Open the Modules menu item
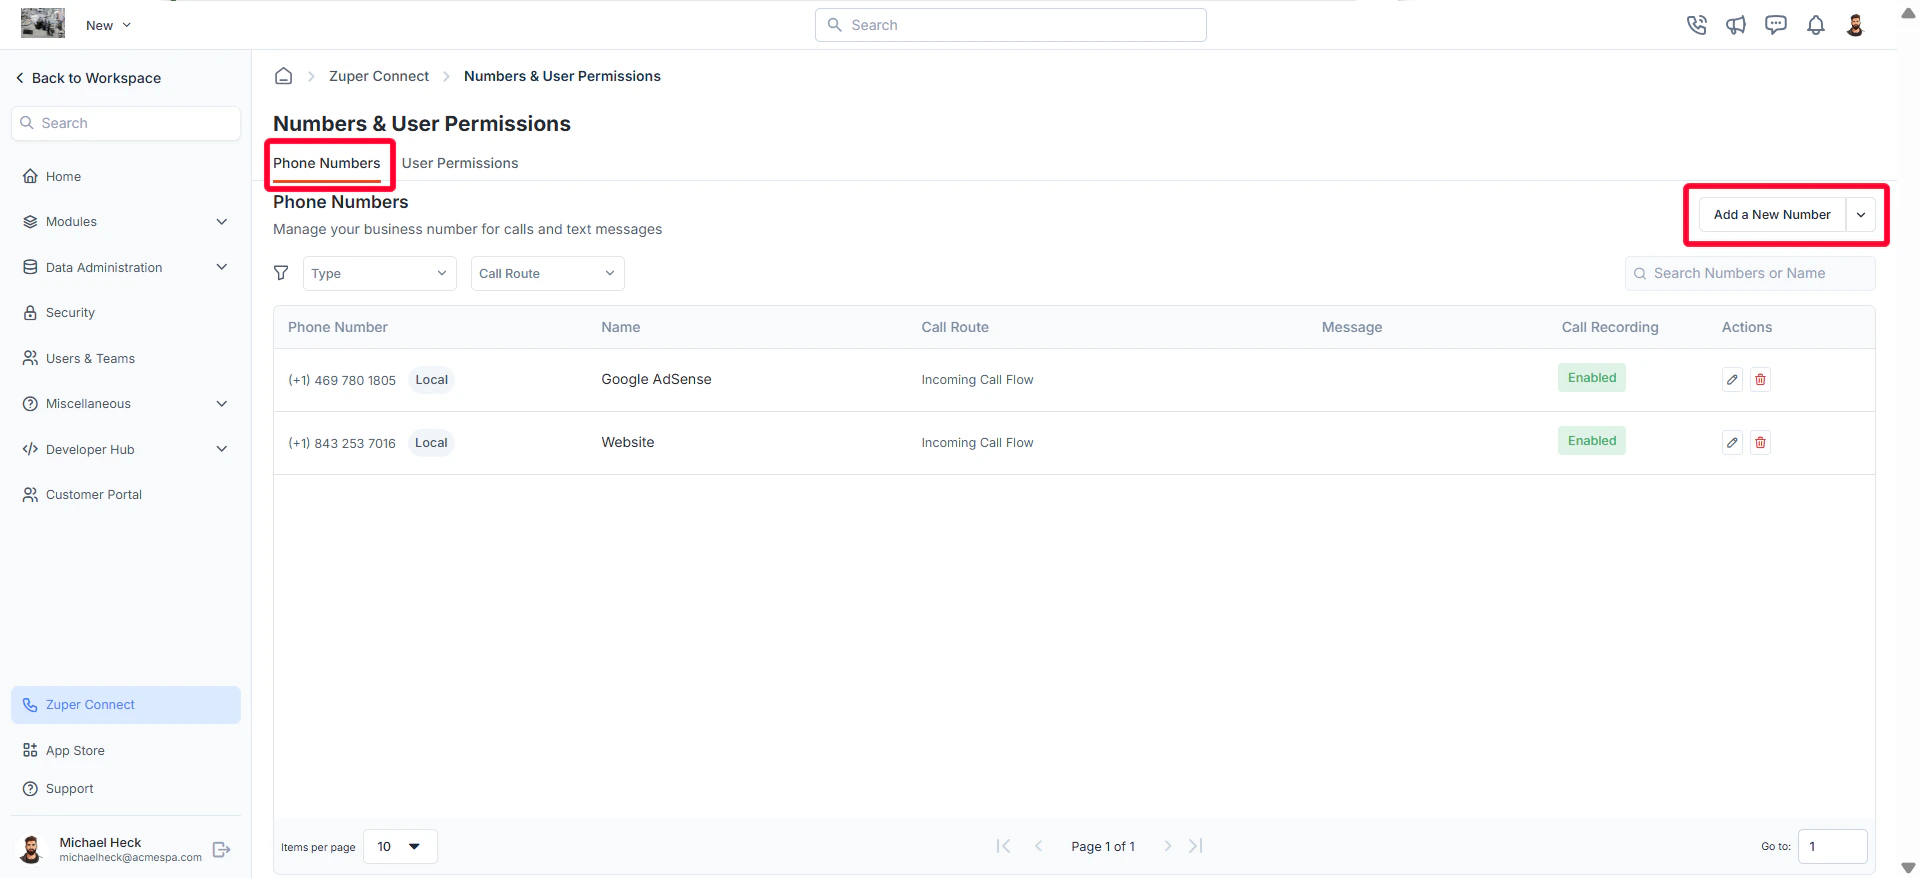The height and width of the screenshot is (878, 1920). click(x=71, y=222)
